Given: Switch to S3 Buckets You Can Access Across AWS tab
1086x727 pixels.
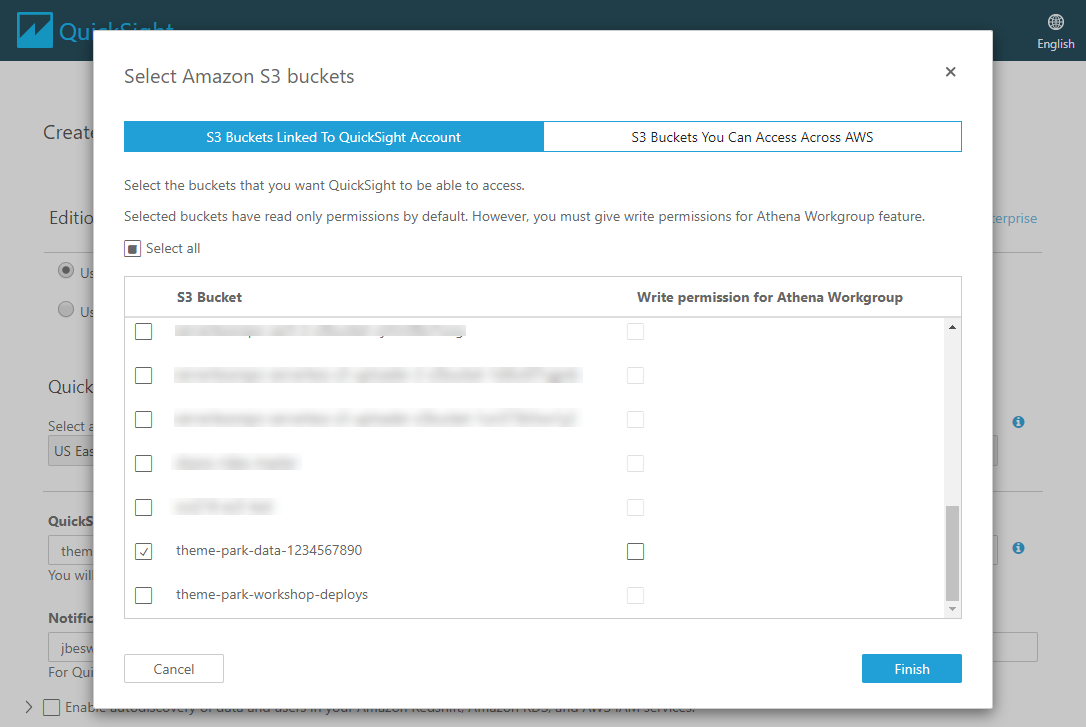Looking at the screenshot, I should pyautogui.click(x=752, y=137).
